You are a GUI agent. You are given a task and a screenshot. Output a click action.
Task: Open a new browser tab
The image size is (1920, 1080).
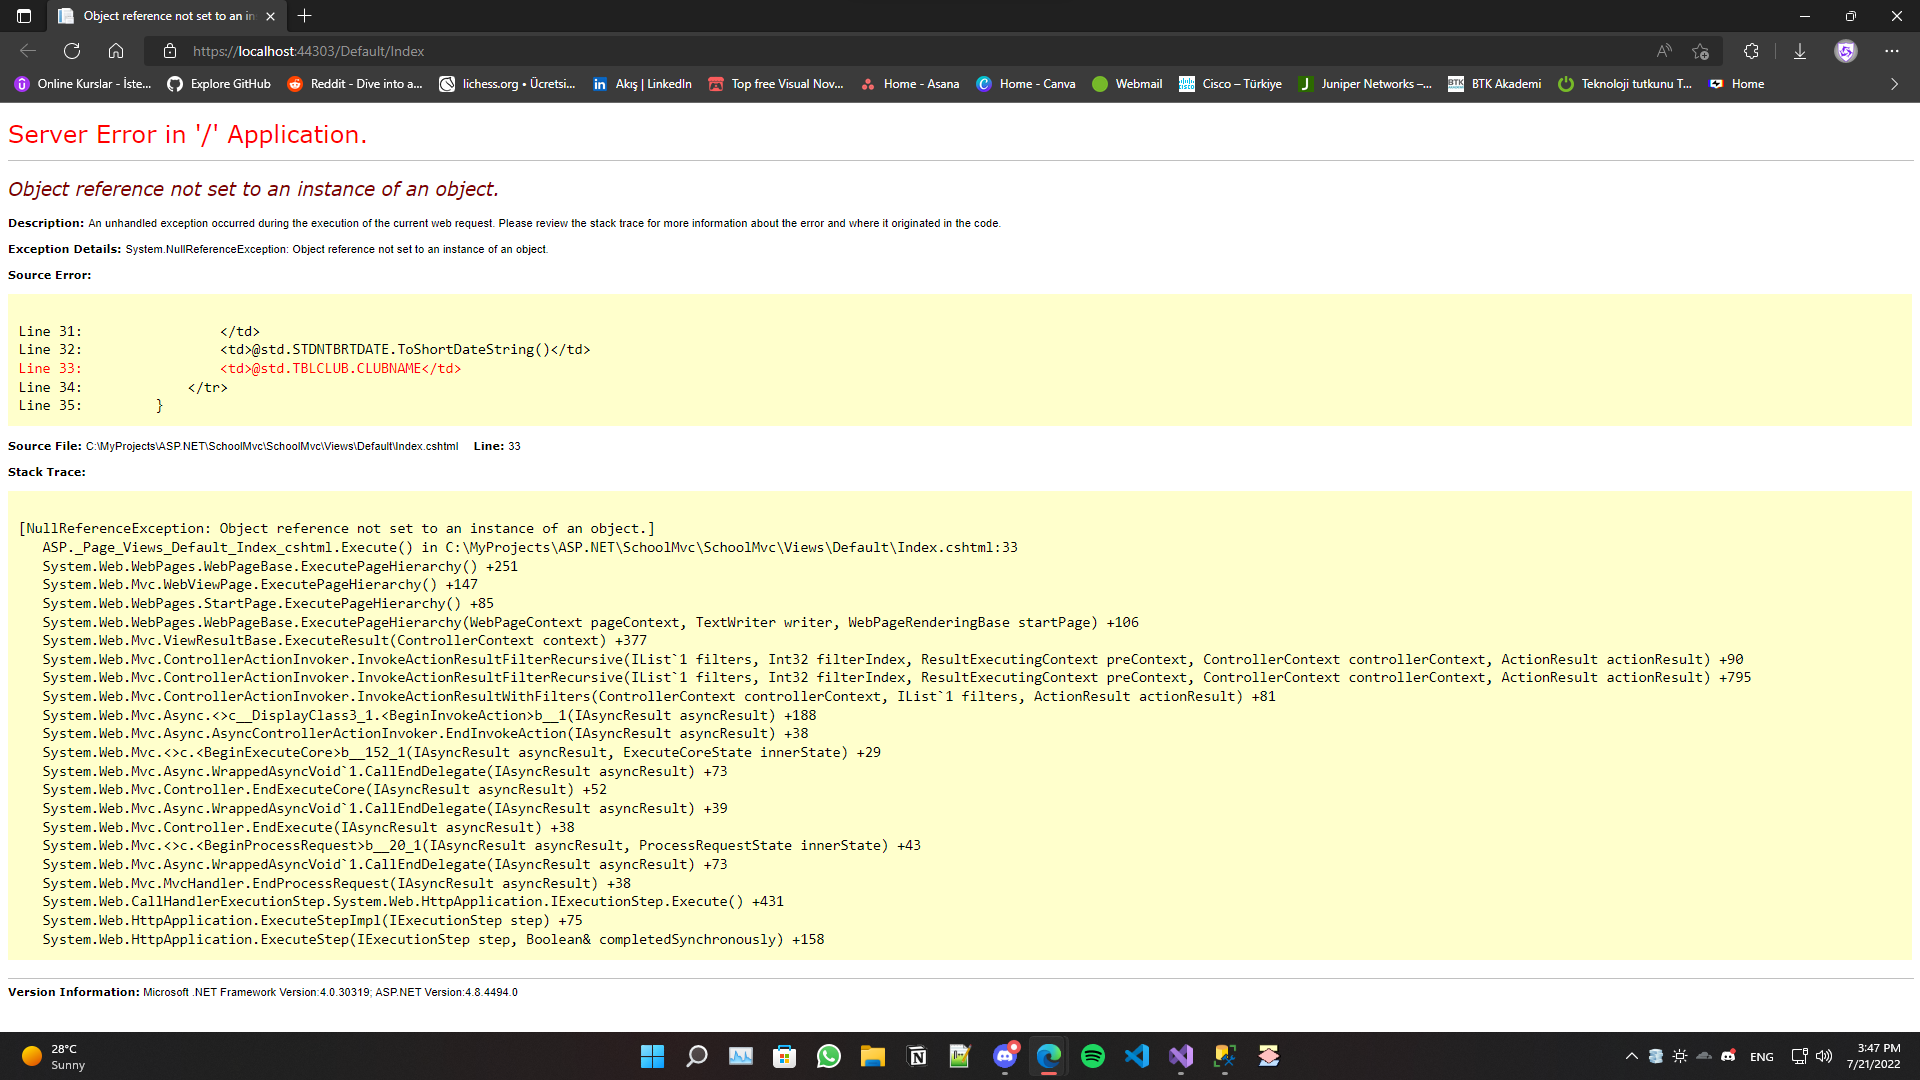[305, 16]
